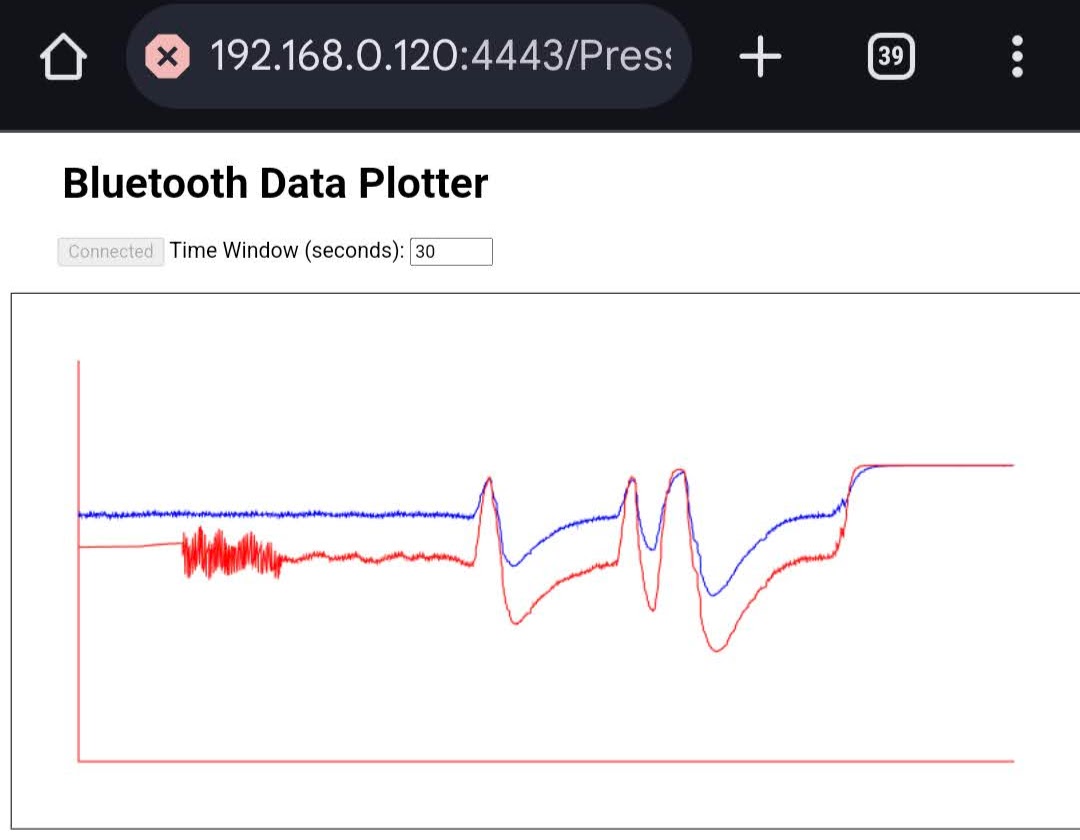Screen dimensions: 1080x840
Task: Open the tab switcher showing 39 tabs
Action: coord(890,57)
